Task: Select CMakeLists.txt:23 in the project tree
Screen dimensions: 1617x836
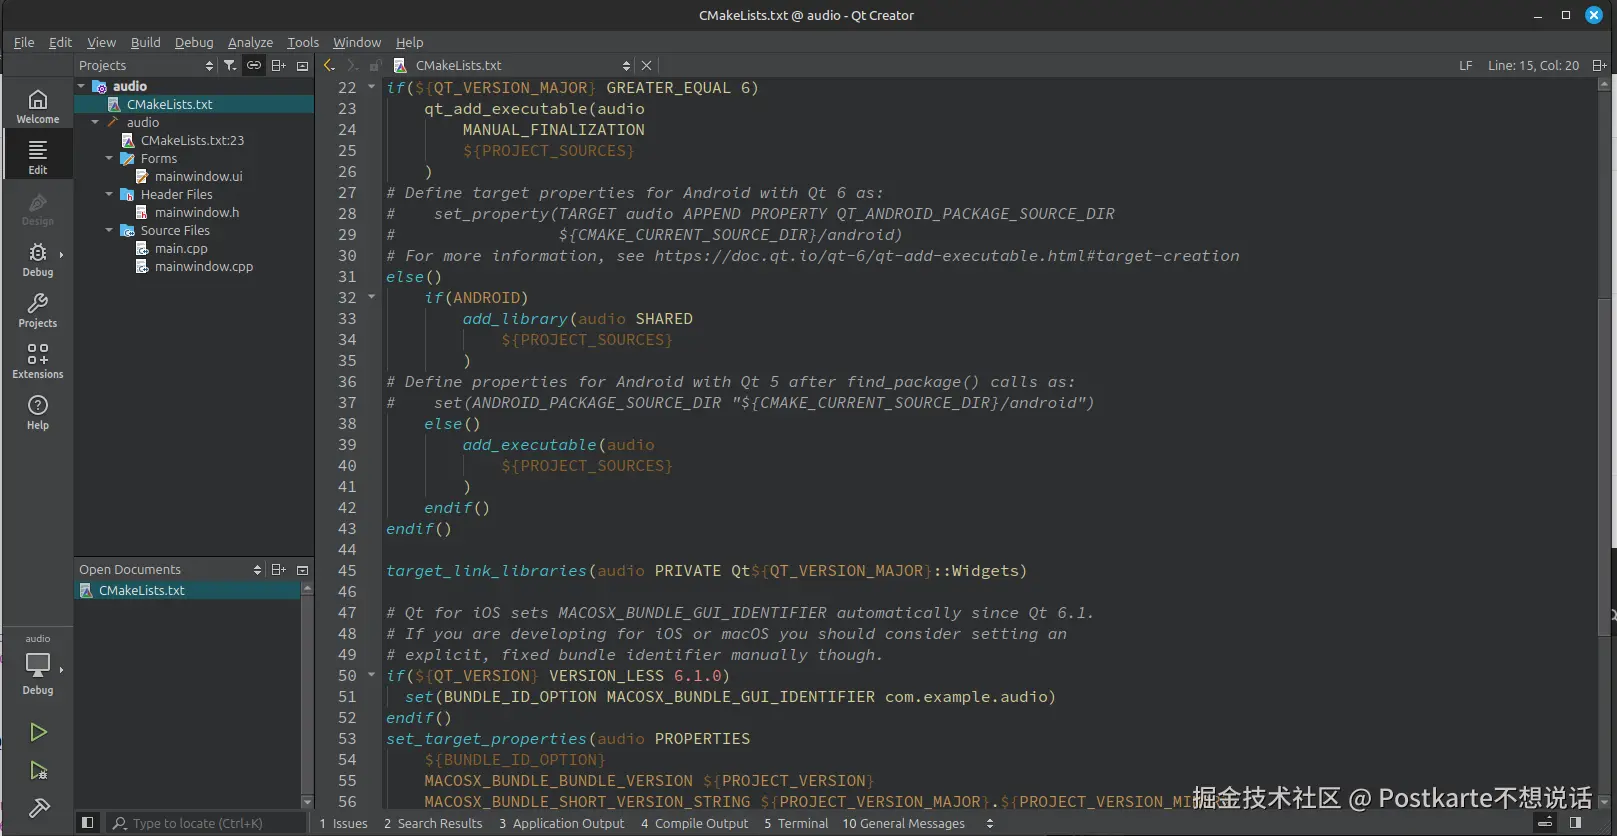Action: pyautogui.click(x=192, y=140)
